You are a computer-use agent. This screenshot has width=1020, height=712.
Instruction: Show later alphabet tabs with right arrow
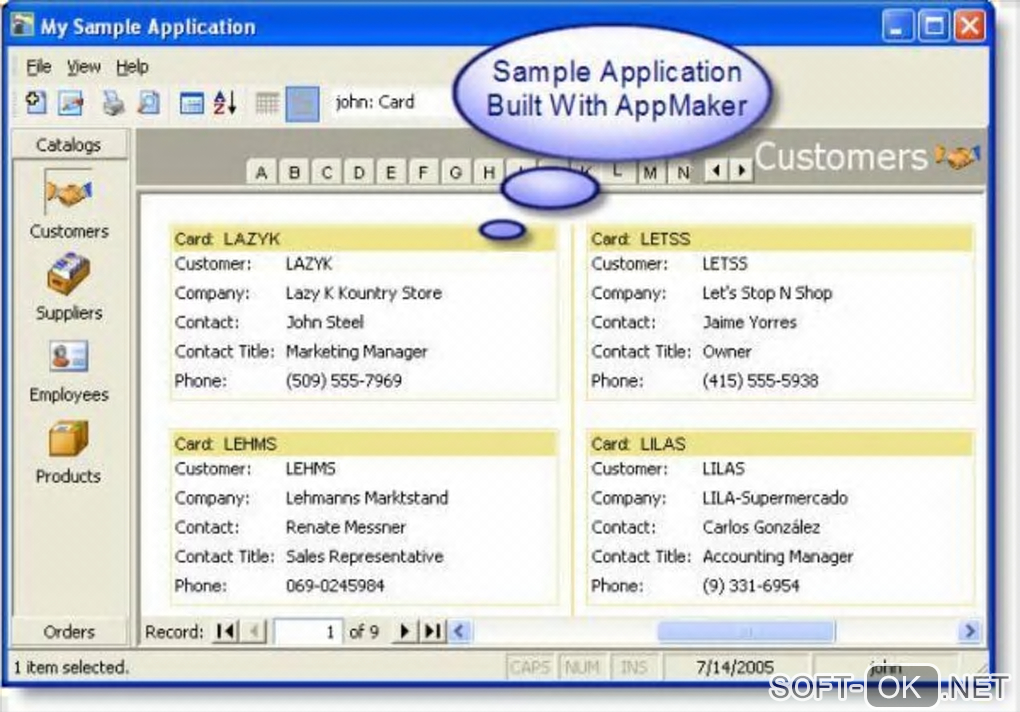741,170
